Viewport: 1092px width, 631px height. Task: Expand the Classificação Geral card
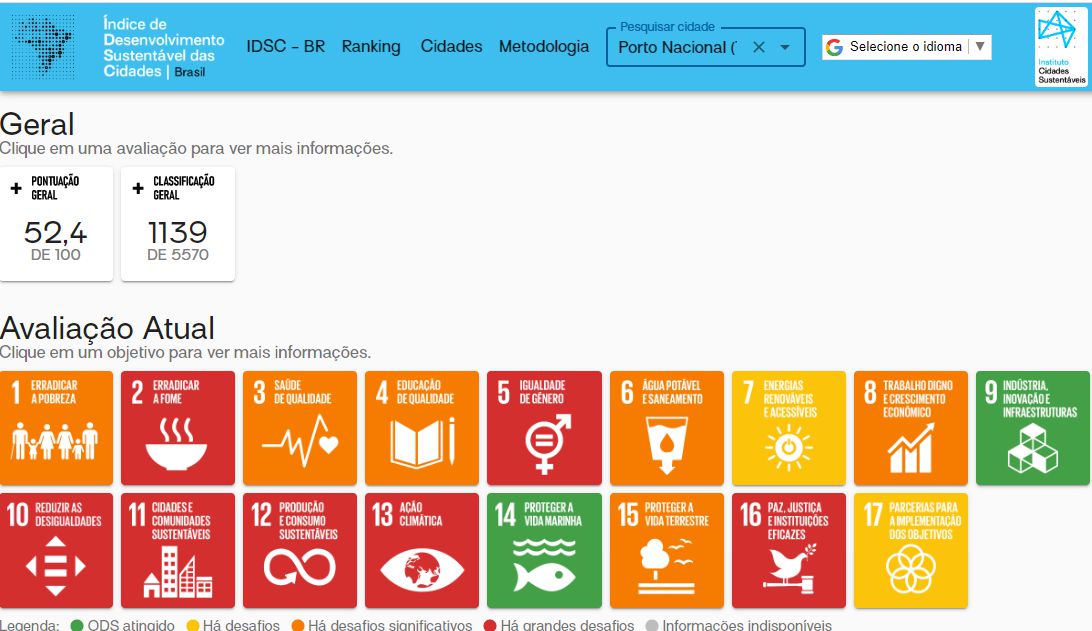coord(178,224)
